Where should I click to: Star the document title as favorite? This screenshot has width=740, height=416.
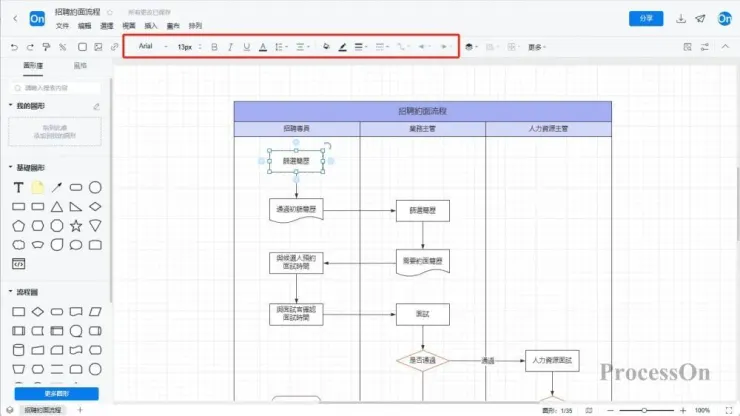click(109, 12)
